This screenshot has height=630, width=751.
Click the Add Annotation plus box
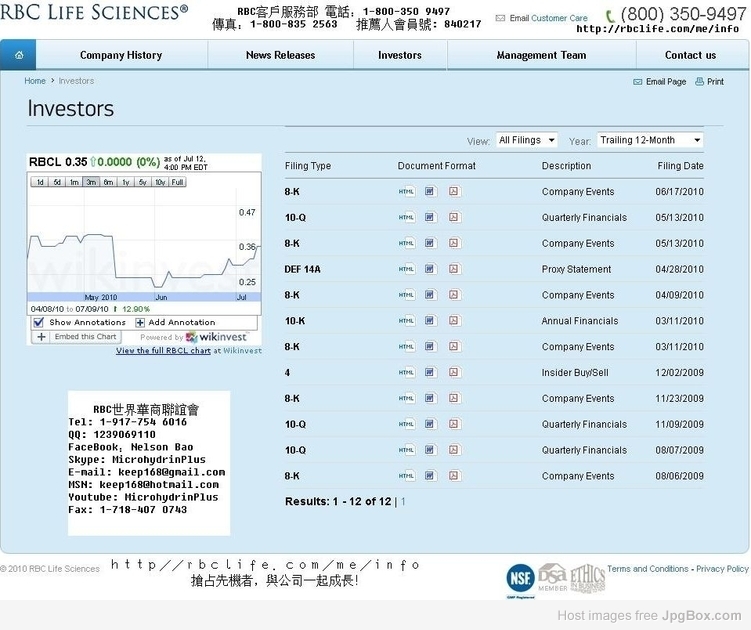[x=140, y=322]
